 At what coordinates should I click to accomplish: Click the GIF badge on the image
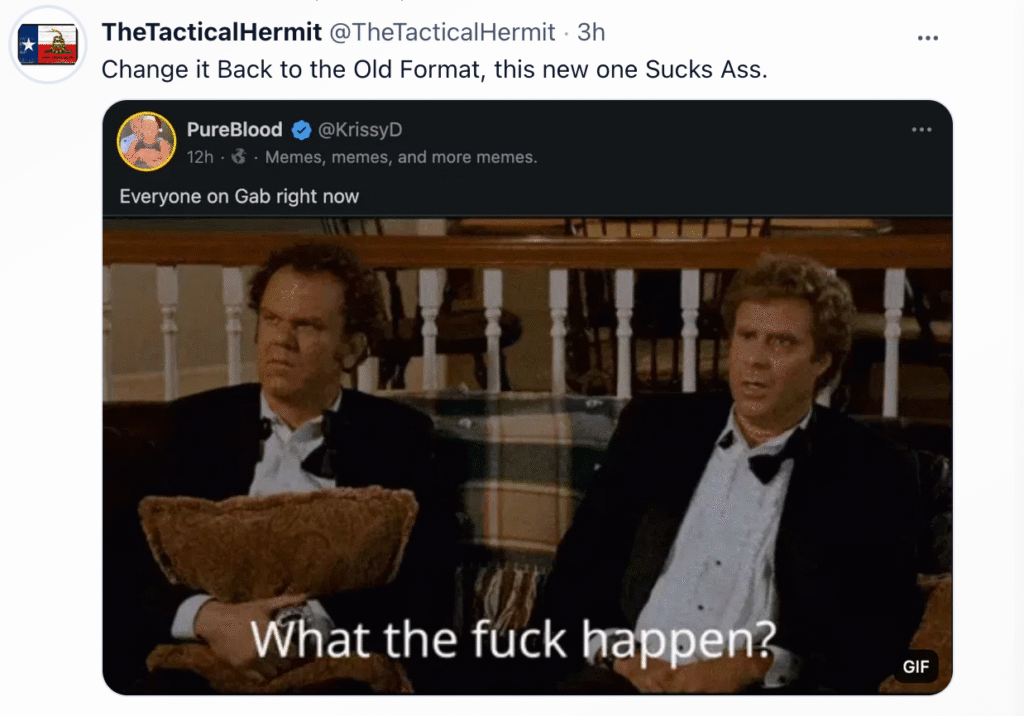pos(916,666)
